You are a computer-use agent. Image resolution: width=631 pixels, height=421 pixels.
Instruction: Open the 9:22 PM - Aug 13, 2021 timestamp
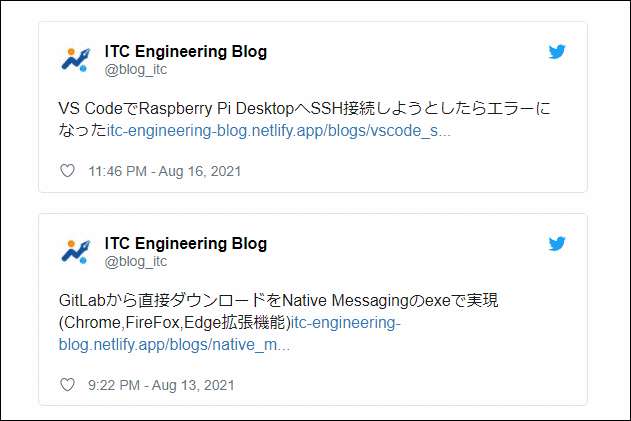161,385
